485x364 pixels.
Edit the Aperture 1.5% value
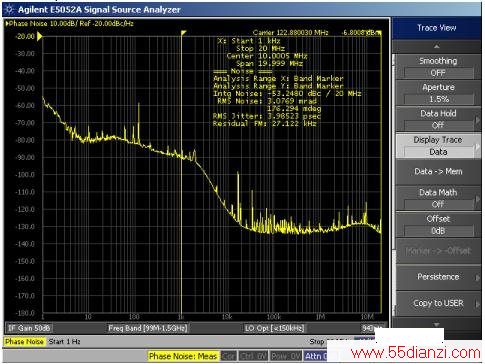tap(439, 99)
